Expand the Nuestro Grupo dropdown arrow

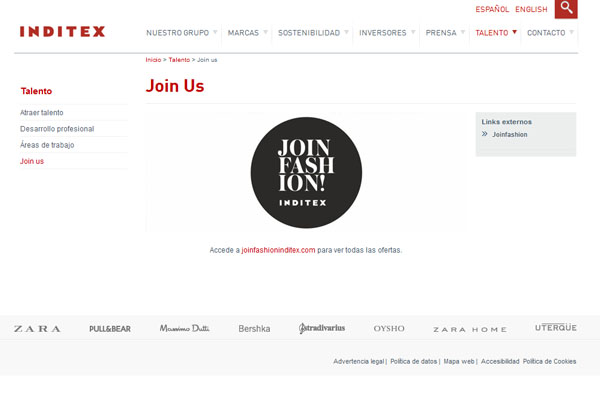(215, 32)
